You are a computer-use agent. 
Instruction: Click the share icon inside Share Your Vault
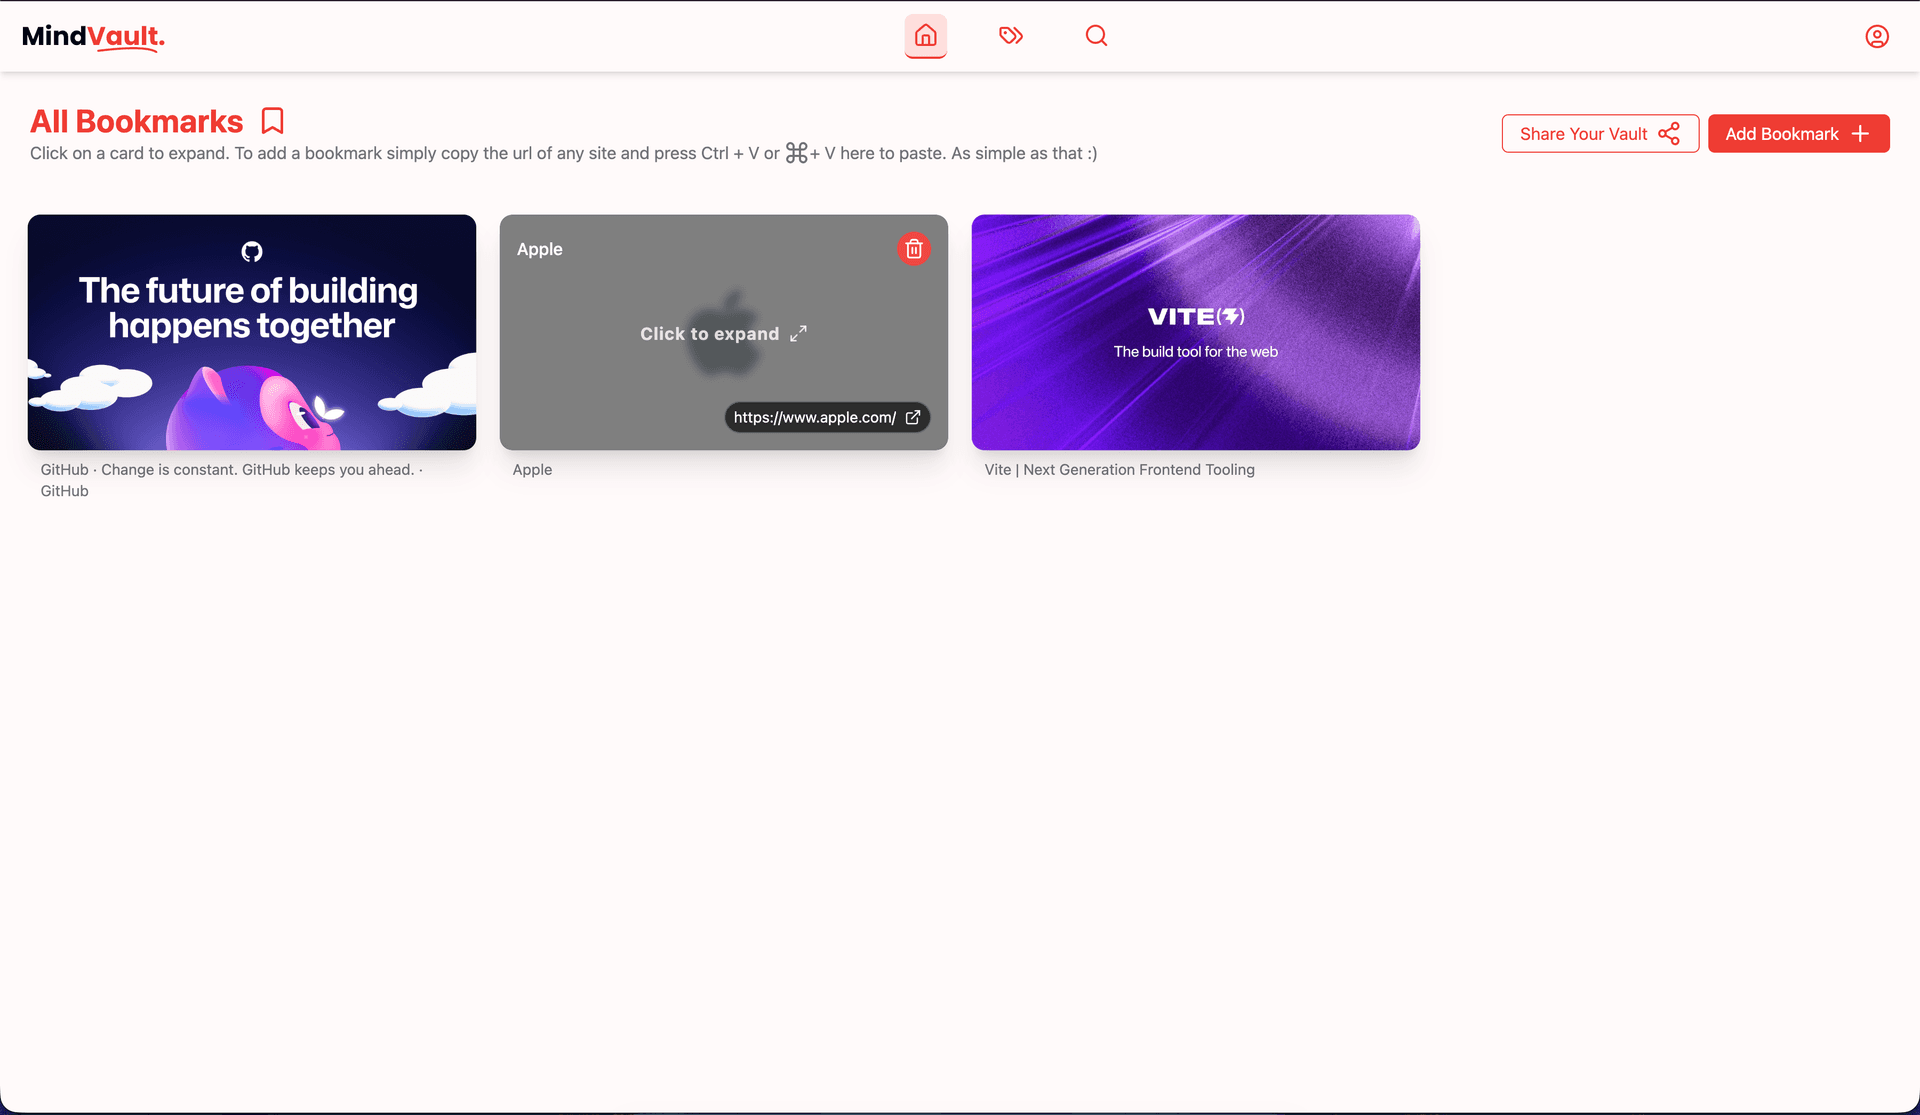pos(1669,133)
